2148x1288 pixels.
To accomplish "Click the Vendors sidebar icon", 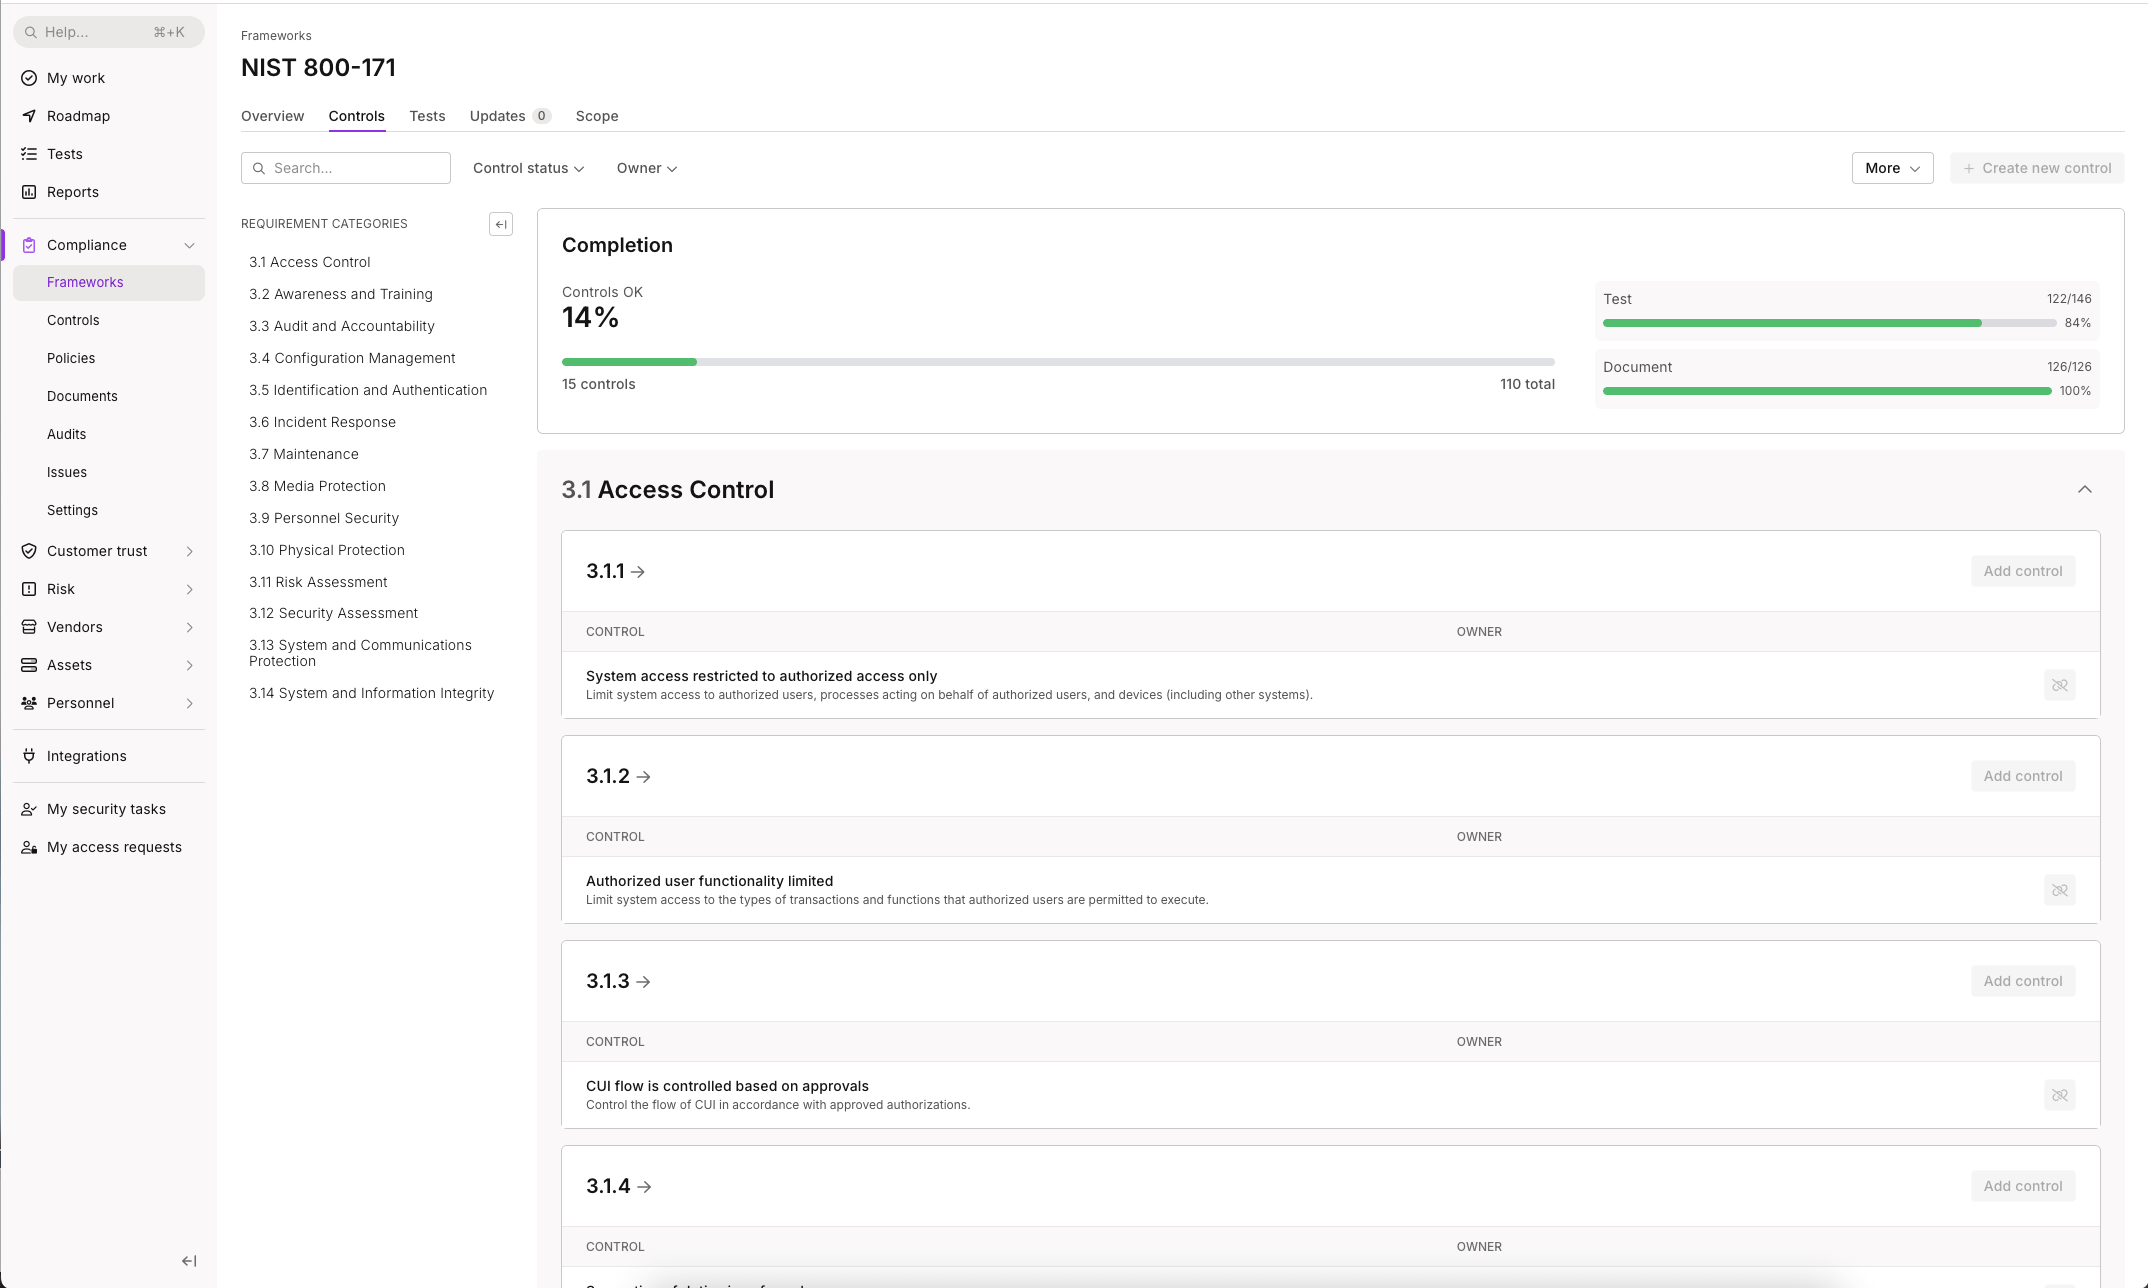I will (29, 627).
